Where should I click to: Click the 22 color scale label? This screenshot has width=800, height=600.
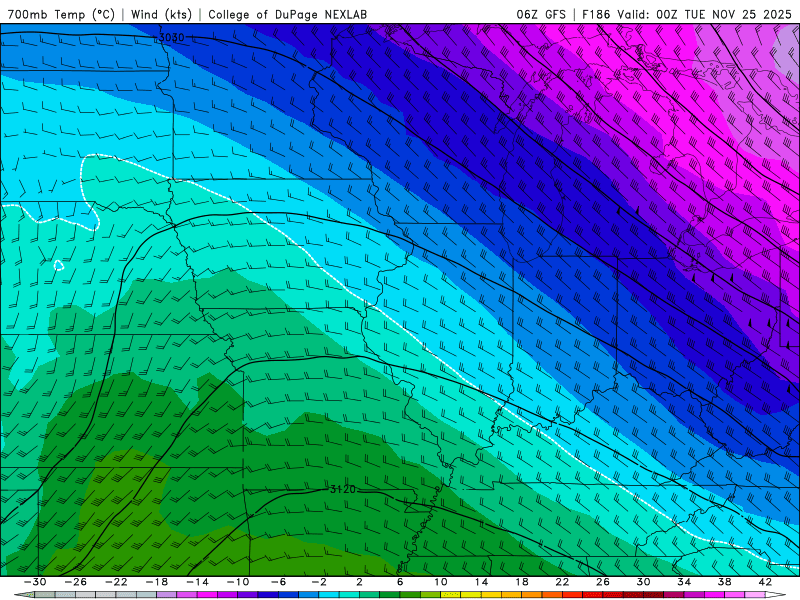coord(562,582)
